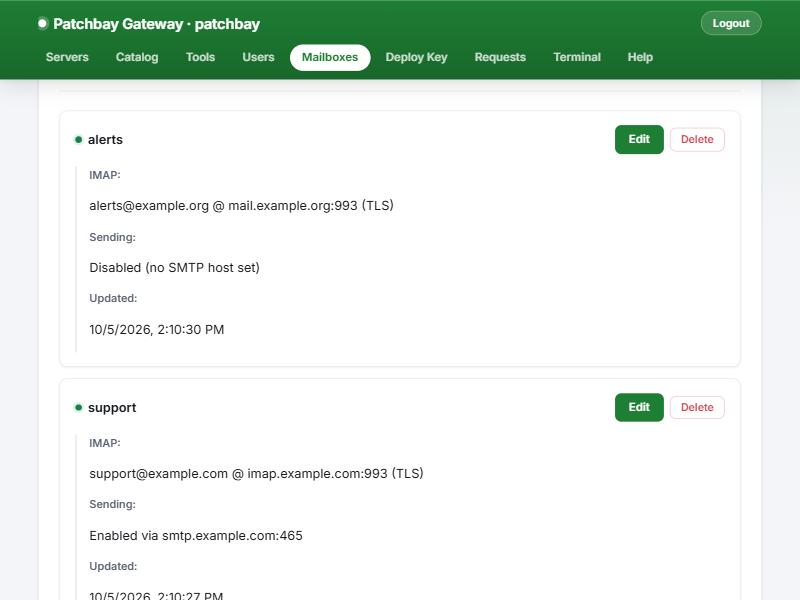This screenshot has width=800, height=600.
Task: Edit the alerts mailbox
Action: click(x=639, y=139)
